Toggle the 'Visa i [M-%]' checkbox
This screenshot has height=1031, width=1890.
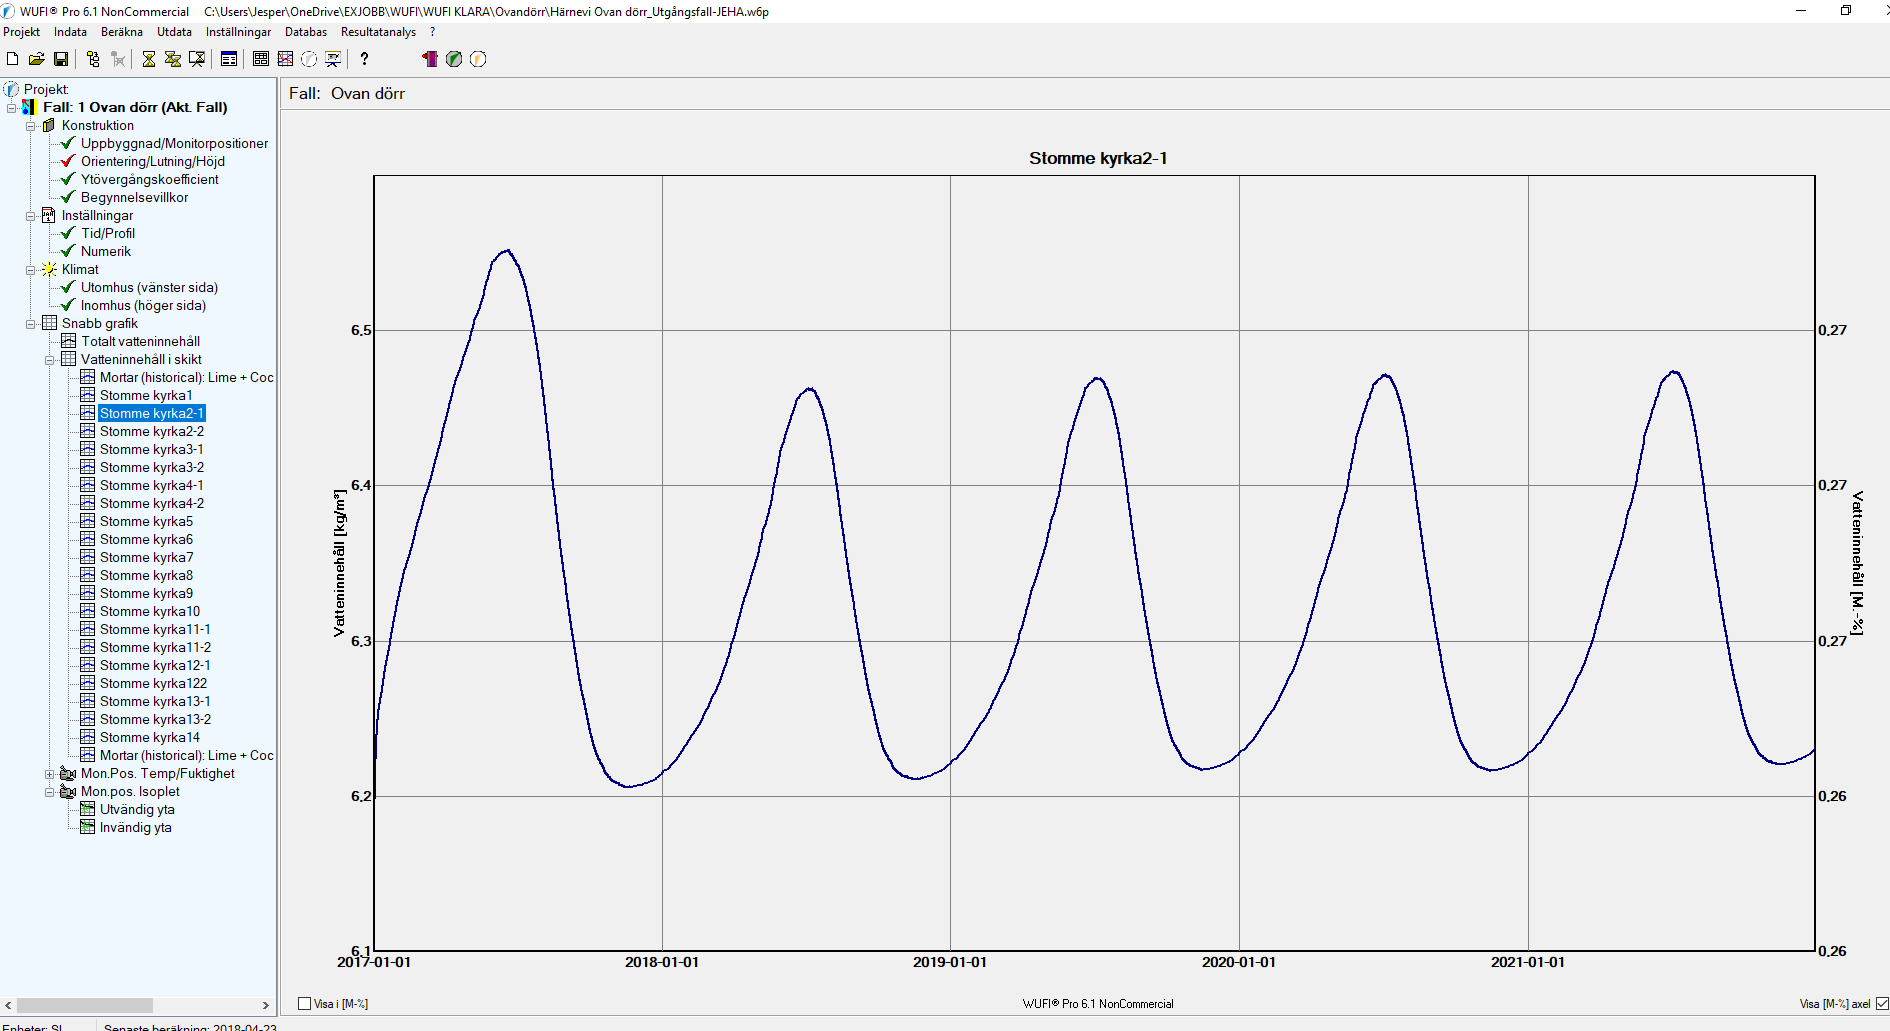point(305,1003)
